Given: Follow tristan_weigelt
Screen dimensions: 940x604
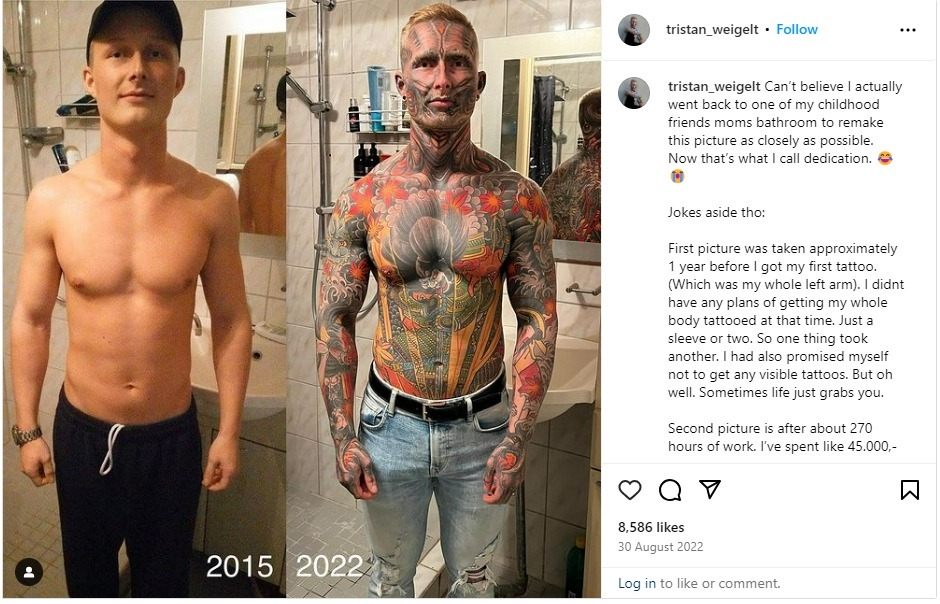Looking at the screenshot, I should [797, 29].
